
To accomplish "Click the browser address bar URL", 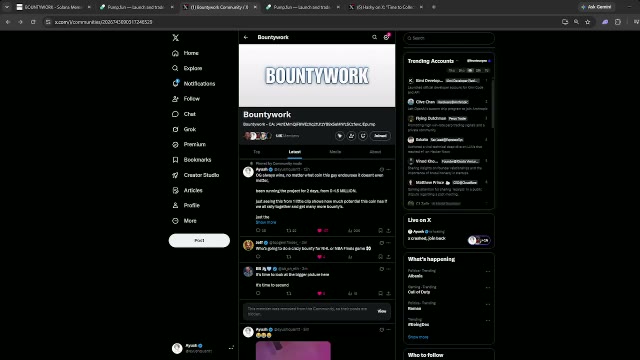I will pyautogui.click(x=103, y=22).
